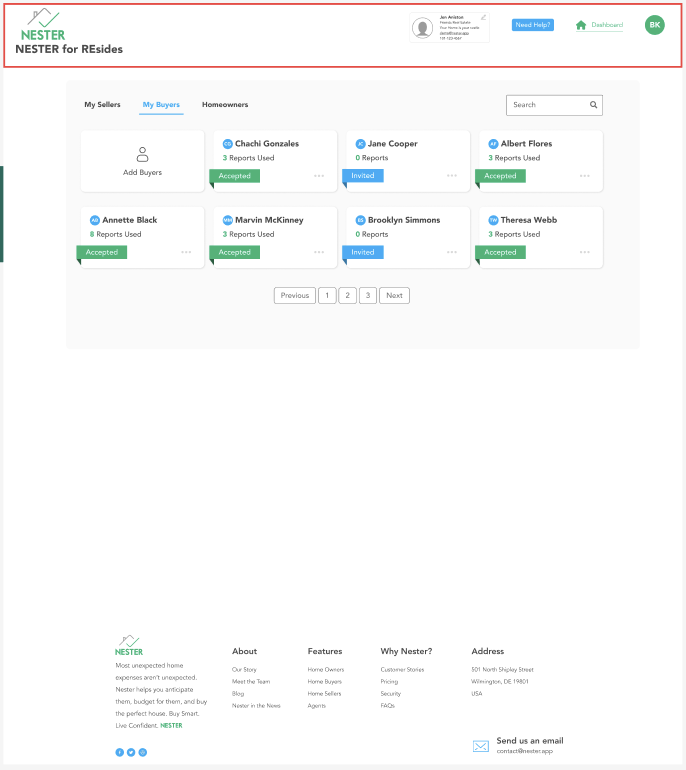The height and width of the screenshot is (770, 686).
Task: Click 8 Reports Used on Annette Black
Action: click(115, 235)
